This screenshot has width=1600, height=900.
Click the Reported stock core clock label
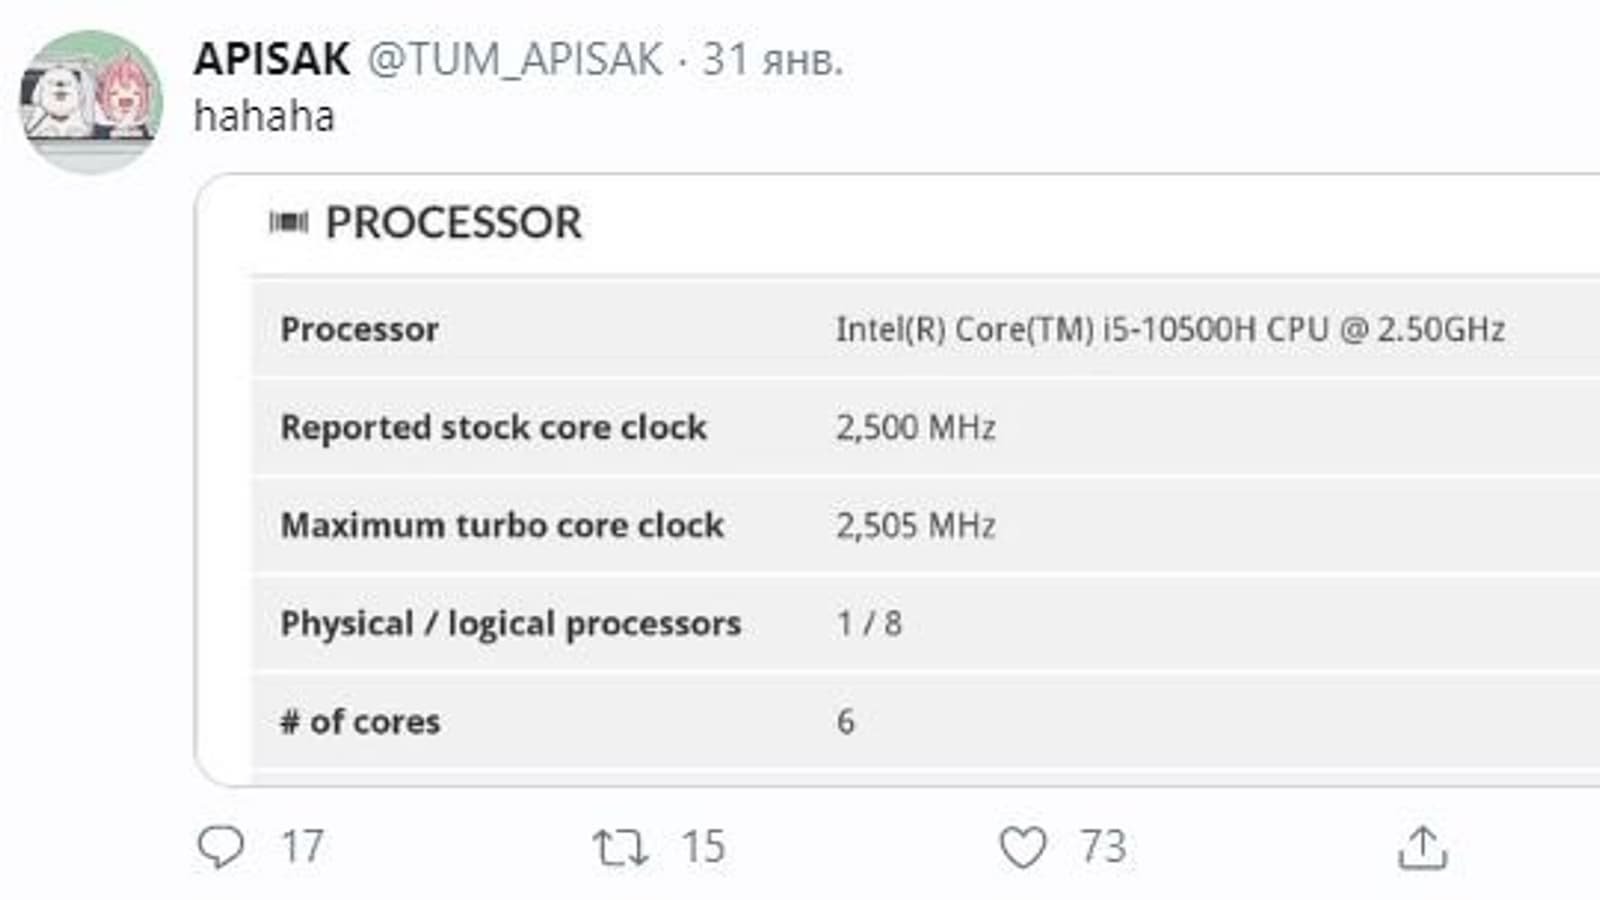pyautogui.click(x=493, y=427)
